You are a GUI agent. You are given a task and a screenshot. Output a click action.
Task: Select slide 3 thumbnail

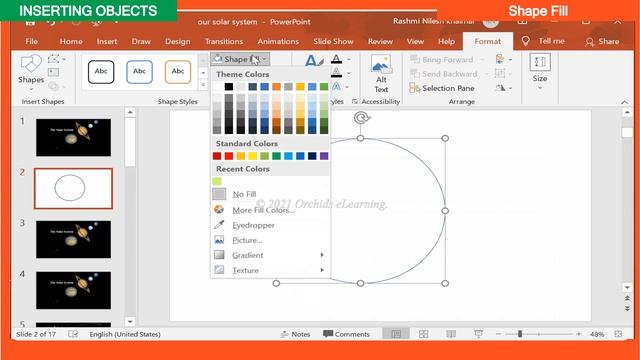point(73,239)
